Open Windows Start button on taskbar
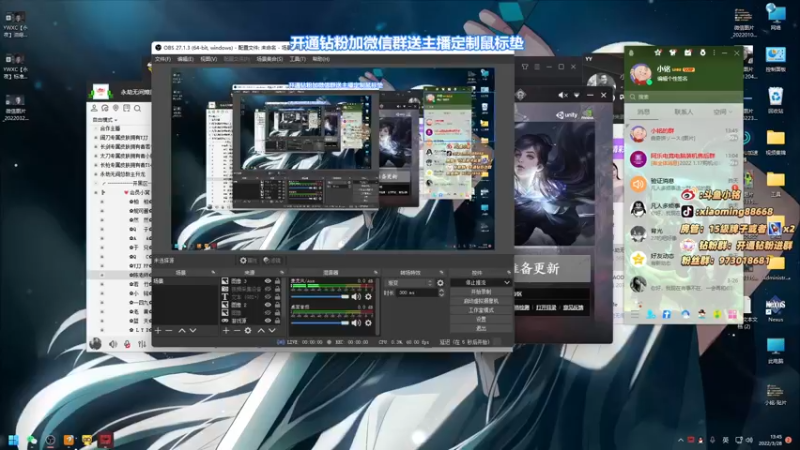800x450 pixels. [x=14, y=440]
